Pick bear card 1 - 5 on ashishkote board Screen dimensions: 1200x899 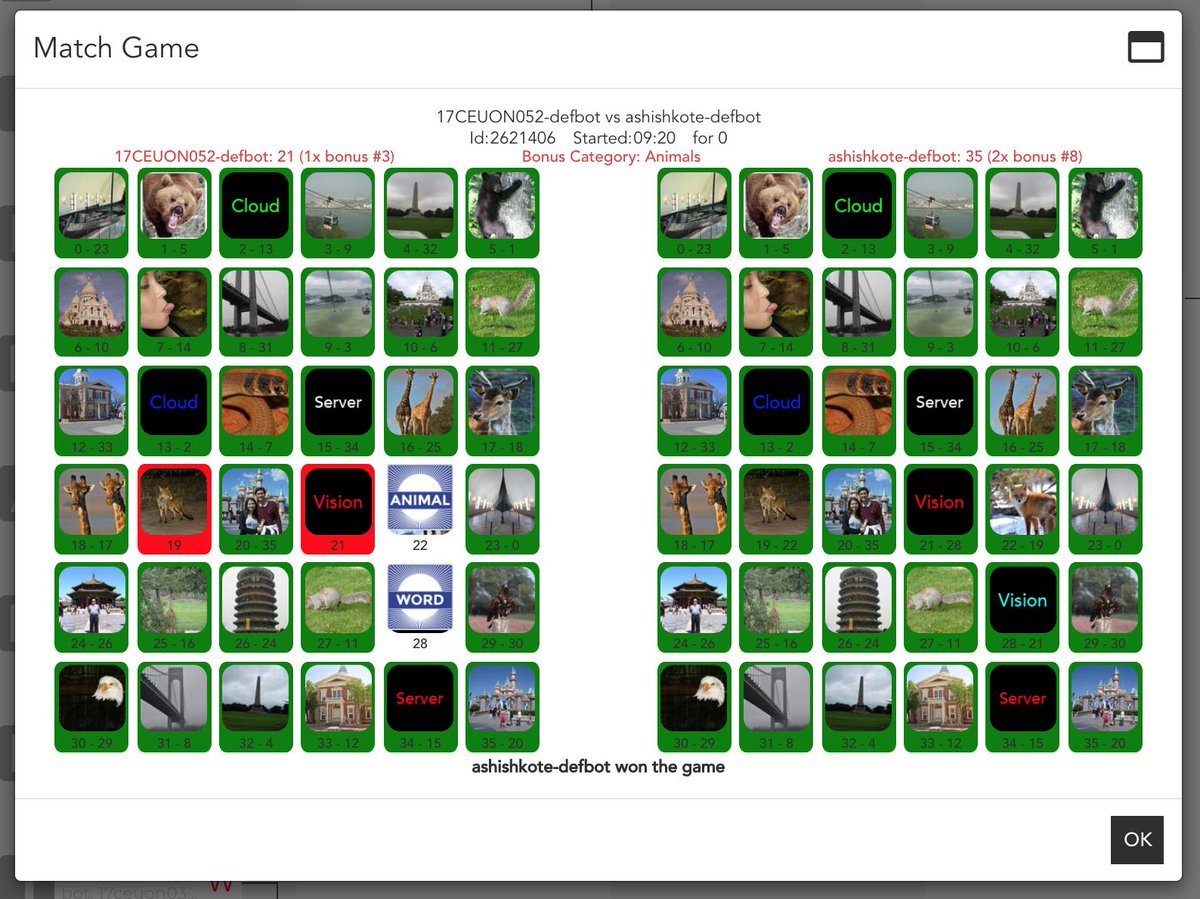777,212
